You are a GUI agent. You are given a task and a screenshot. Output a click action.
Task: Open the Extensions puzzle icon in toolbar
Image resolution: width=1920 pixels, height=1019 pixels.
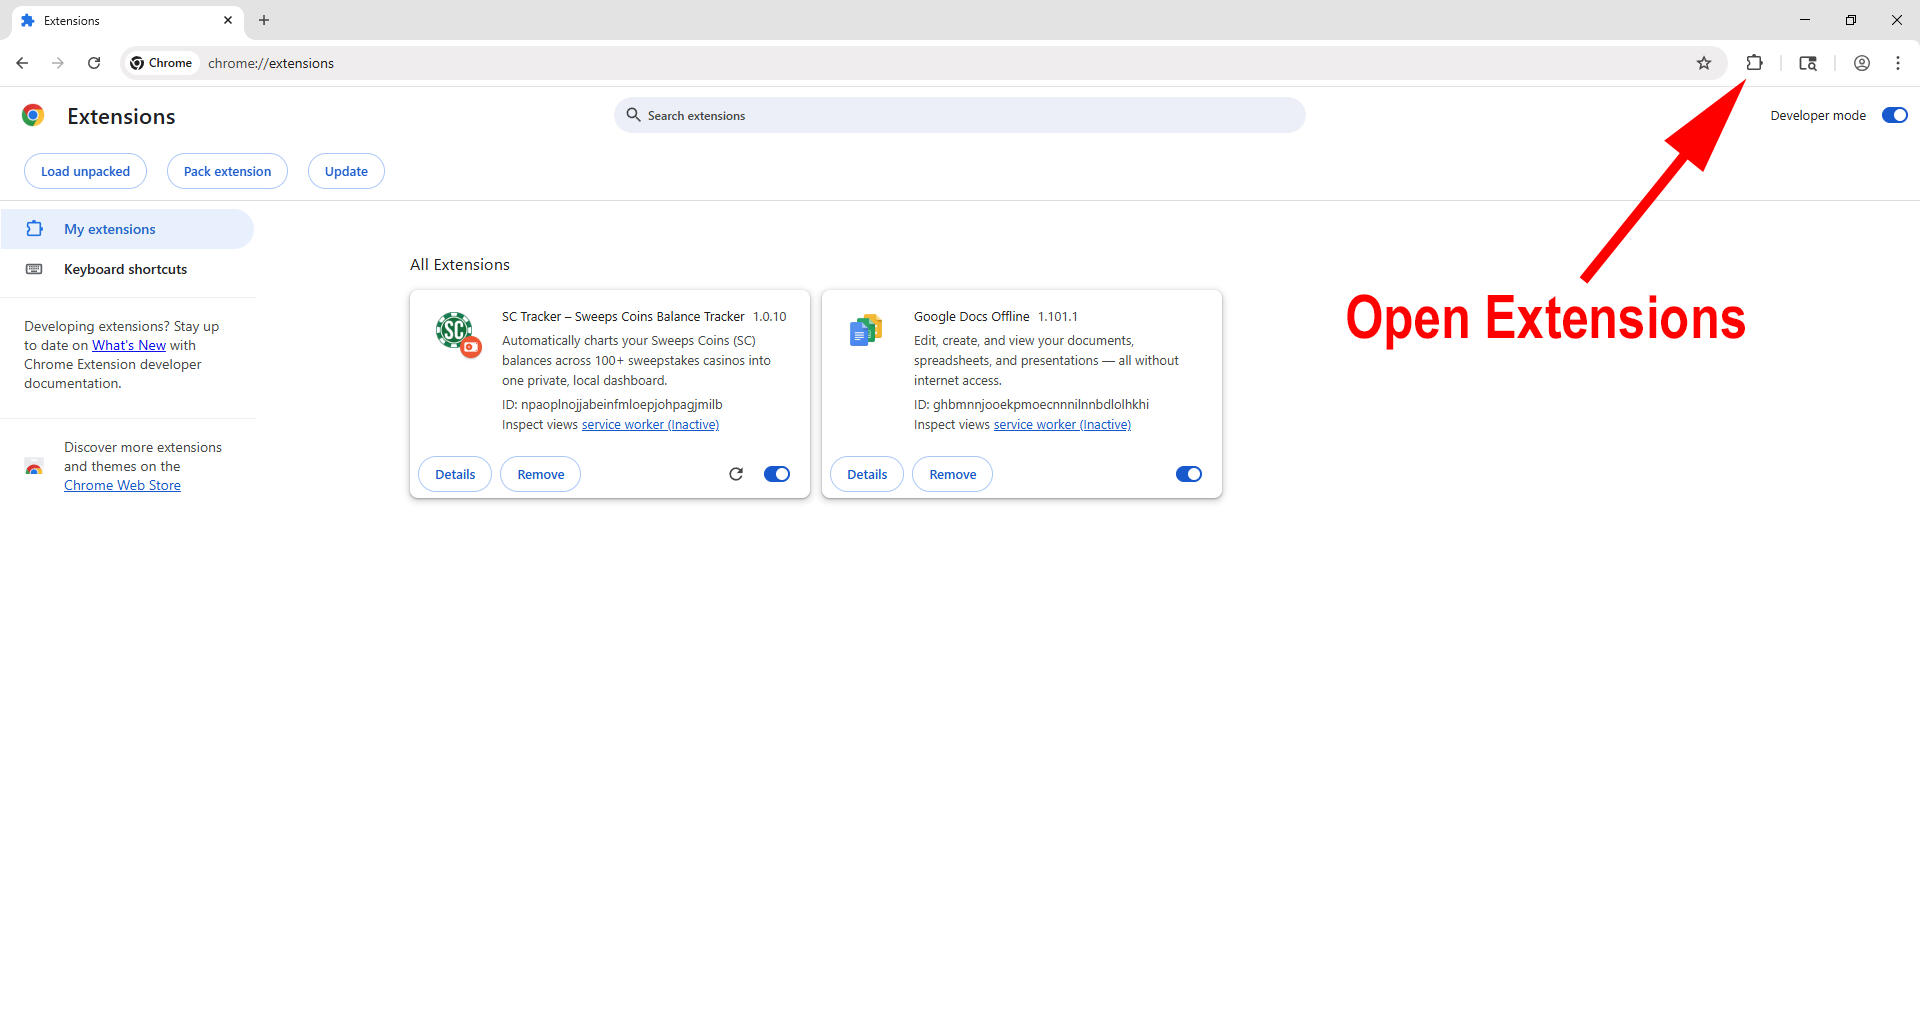[x=1754, y=63]
